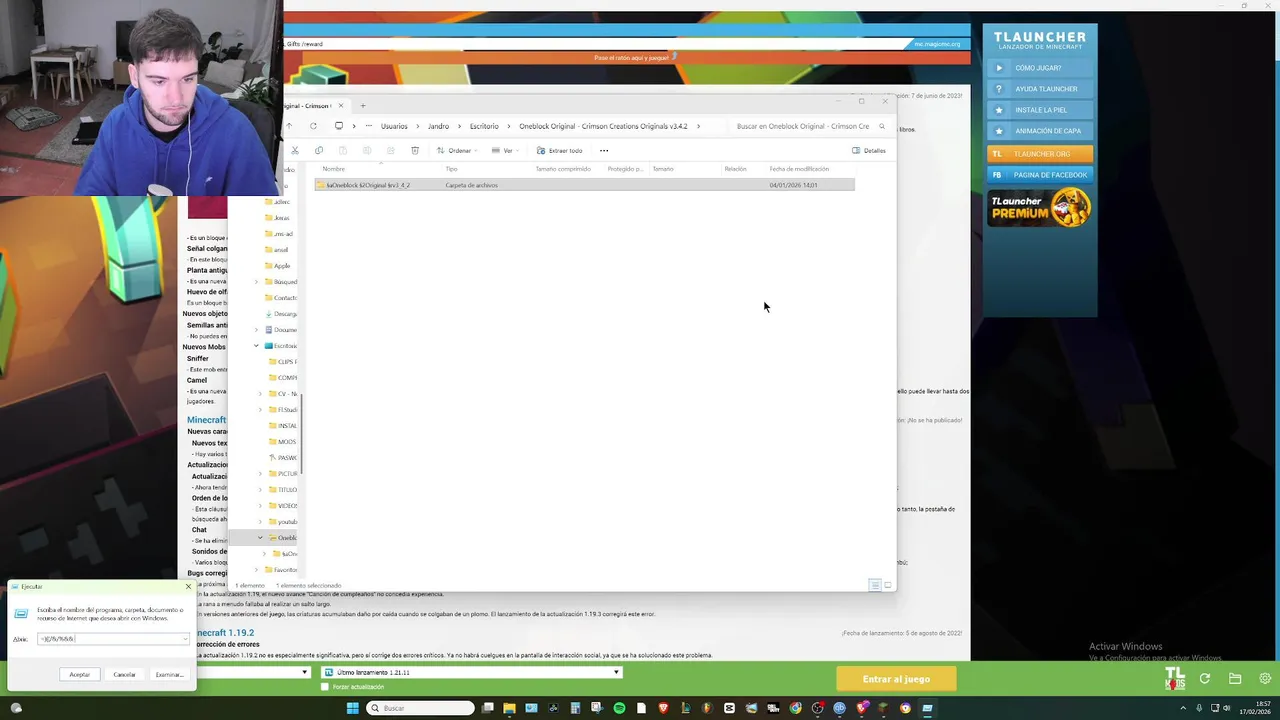Viewport: 1280px width, 720px height.
Task: Click Aceptar in Ejecutar dialog
Action: (x=80, y=674)
